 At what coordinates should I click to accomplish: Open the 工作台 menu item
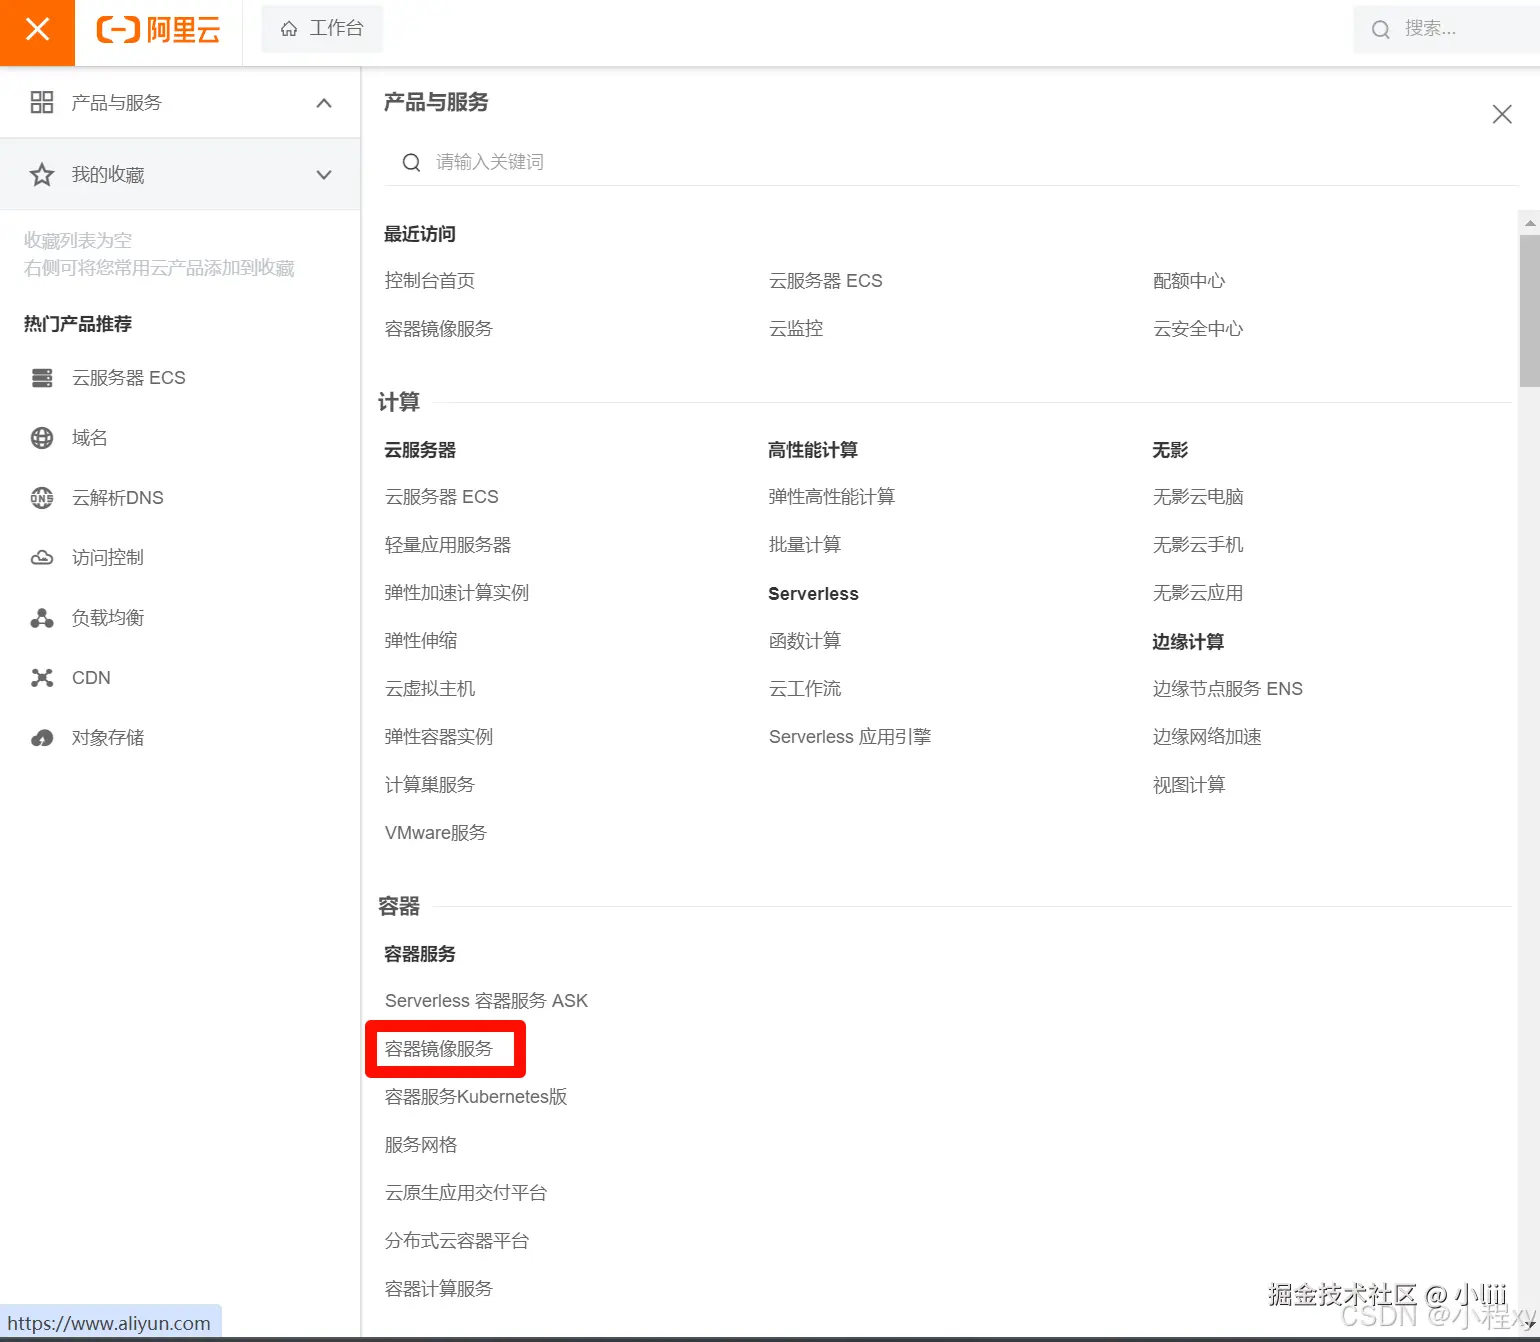(x=321, y=28)
